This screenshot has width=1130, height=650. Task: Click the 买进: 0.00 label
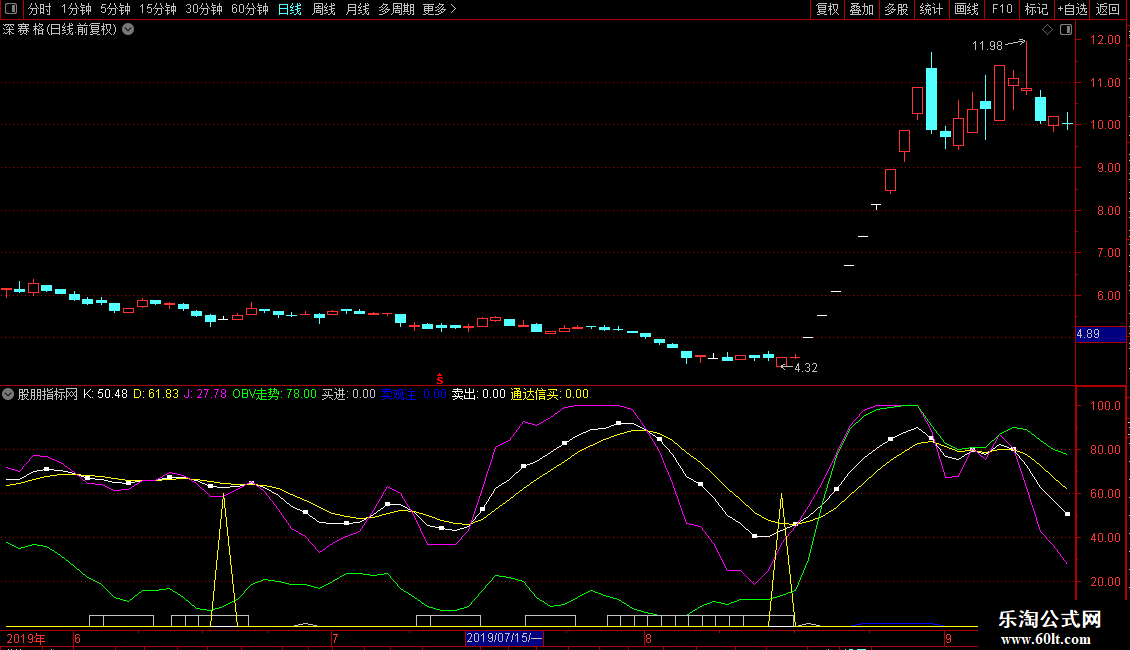pos(349,394)
